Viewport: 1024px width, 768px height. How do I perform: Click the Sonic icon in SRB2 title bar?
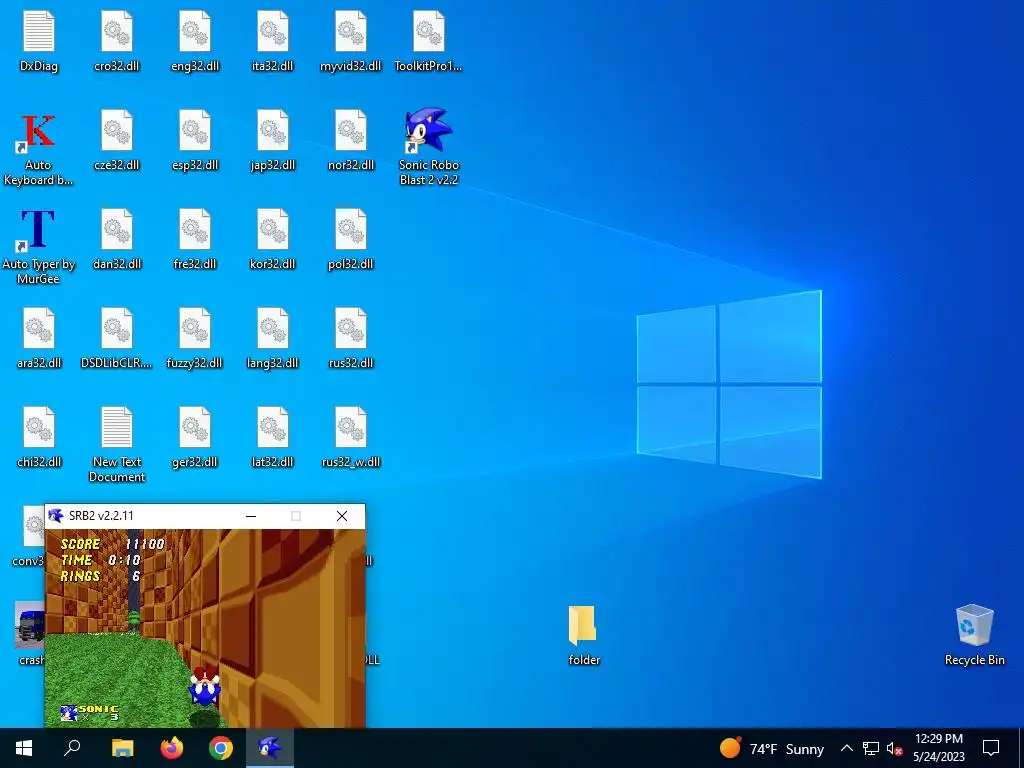click(56, 516)
